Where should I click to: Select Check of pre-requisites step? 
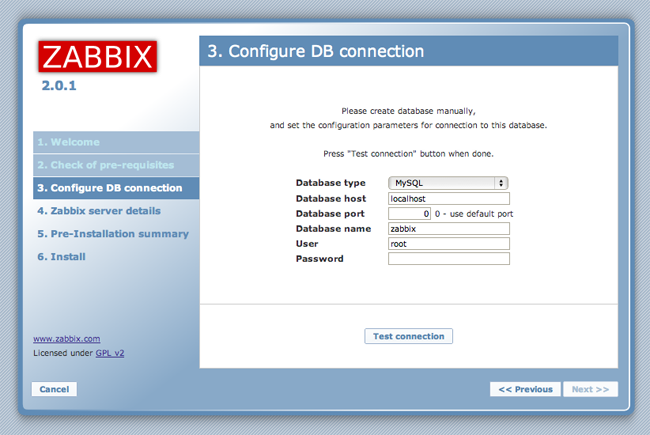pyautogui.click(x=105, y=164)
